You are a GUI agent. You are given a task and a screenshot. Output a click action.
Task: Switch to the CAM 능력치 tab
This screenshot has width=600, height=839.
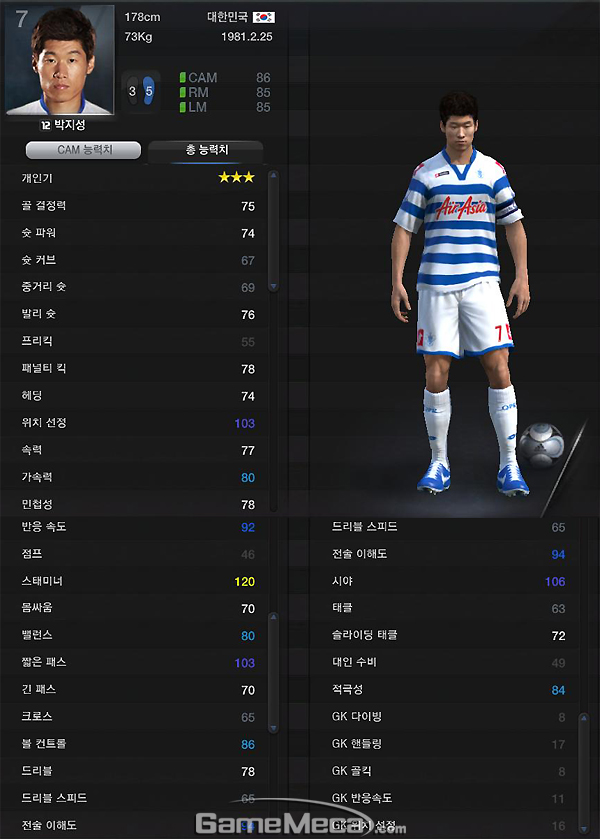[83, 150]
